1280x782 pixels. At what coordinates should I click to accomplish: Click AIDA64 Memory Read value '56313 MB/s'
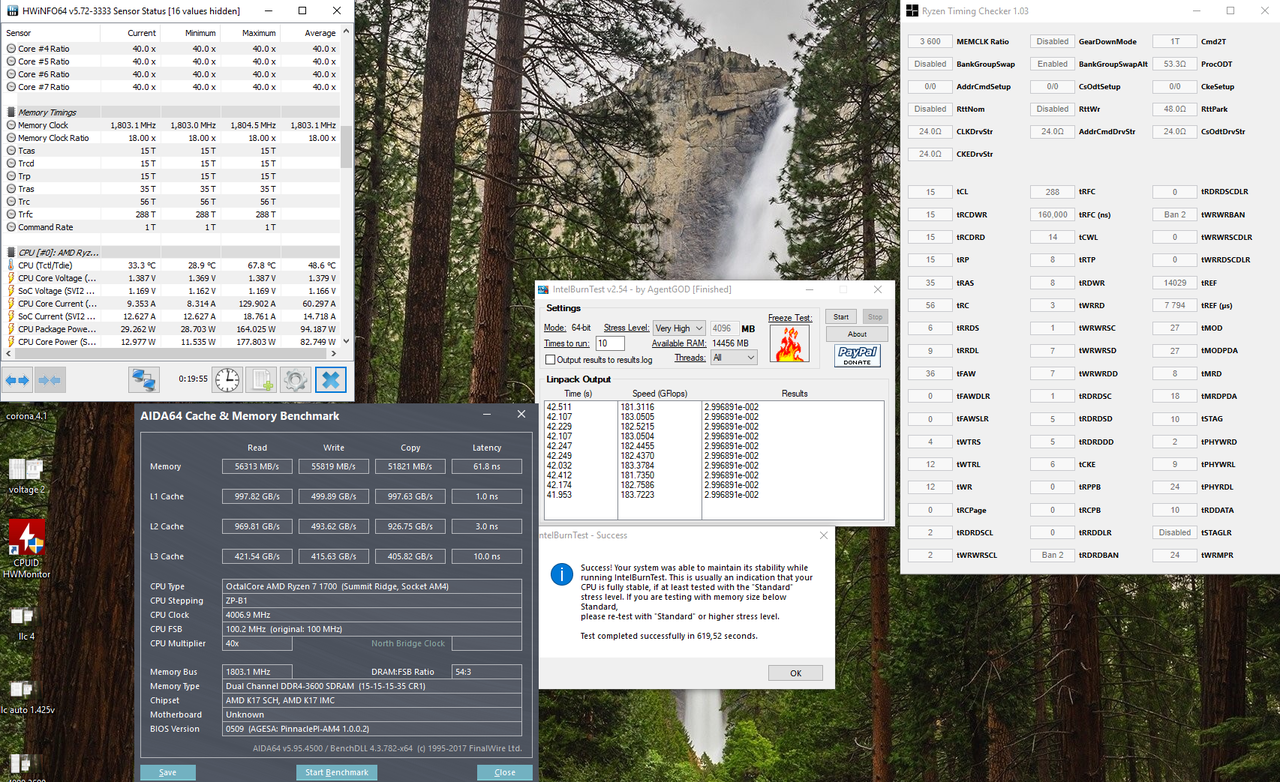point(257,466)
